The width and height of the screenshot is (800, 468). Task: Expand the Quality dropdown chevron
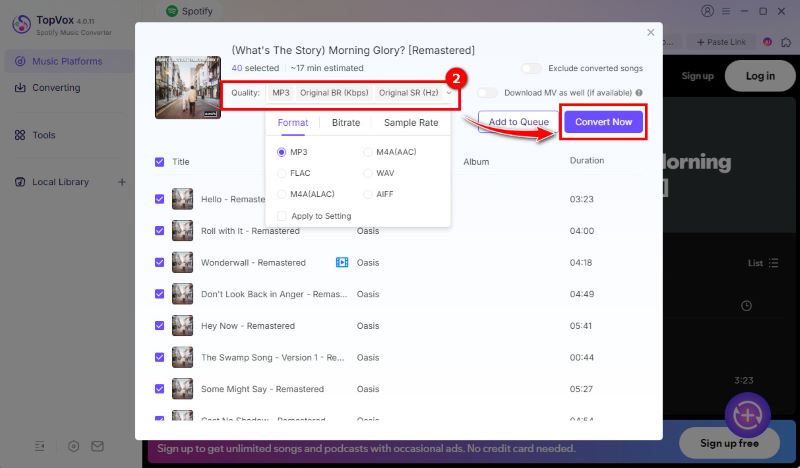coord(448,92)
